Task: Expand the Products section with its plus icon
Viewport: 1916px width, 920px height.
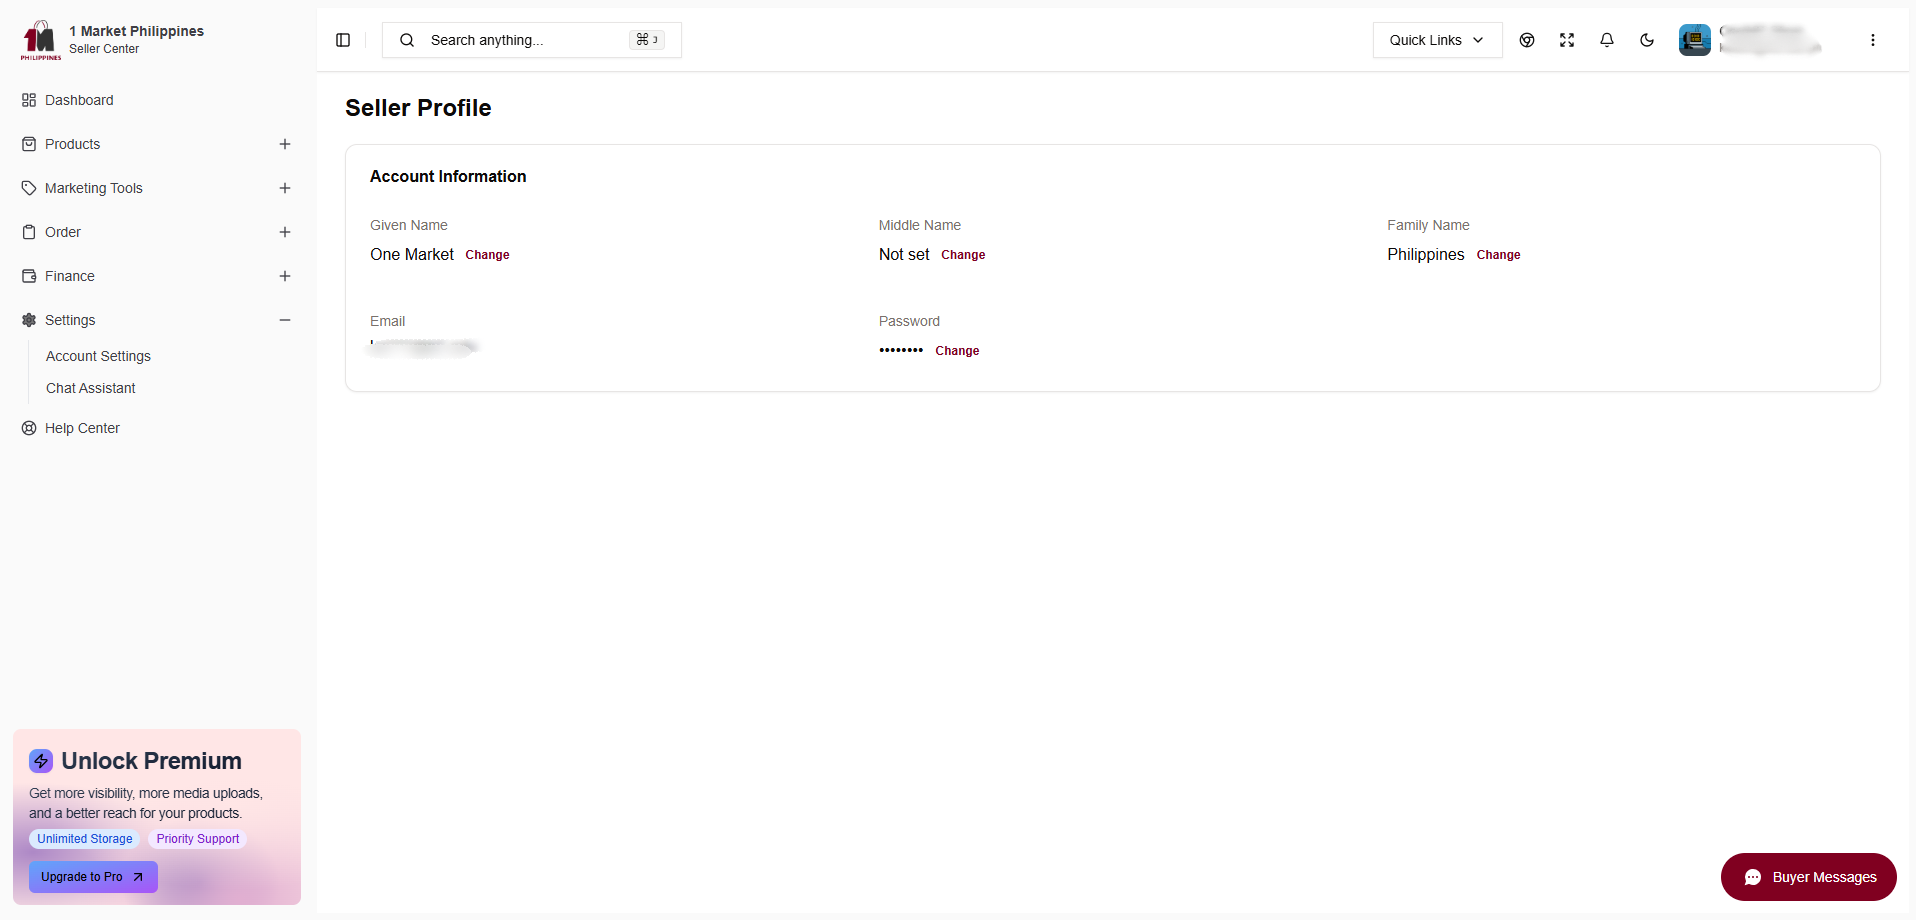Action: 285,144
